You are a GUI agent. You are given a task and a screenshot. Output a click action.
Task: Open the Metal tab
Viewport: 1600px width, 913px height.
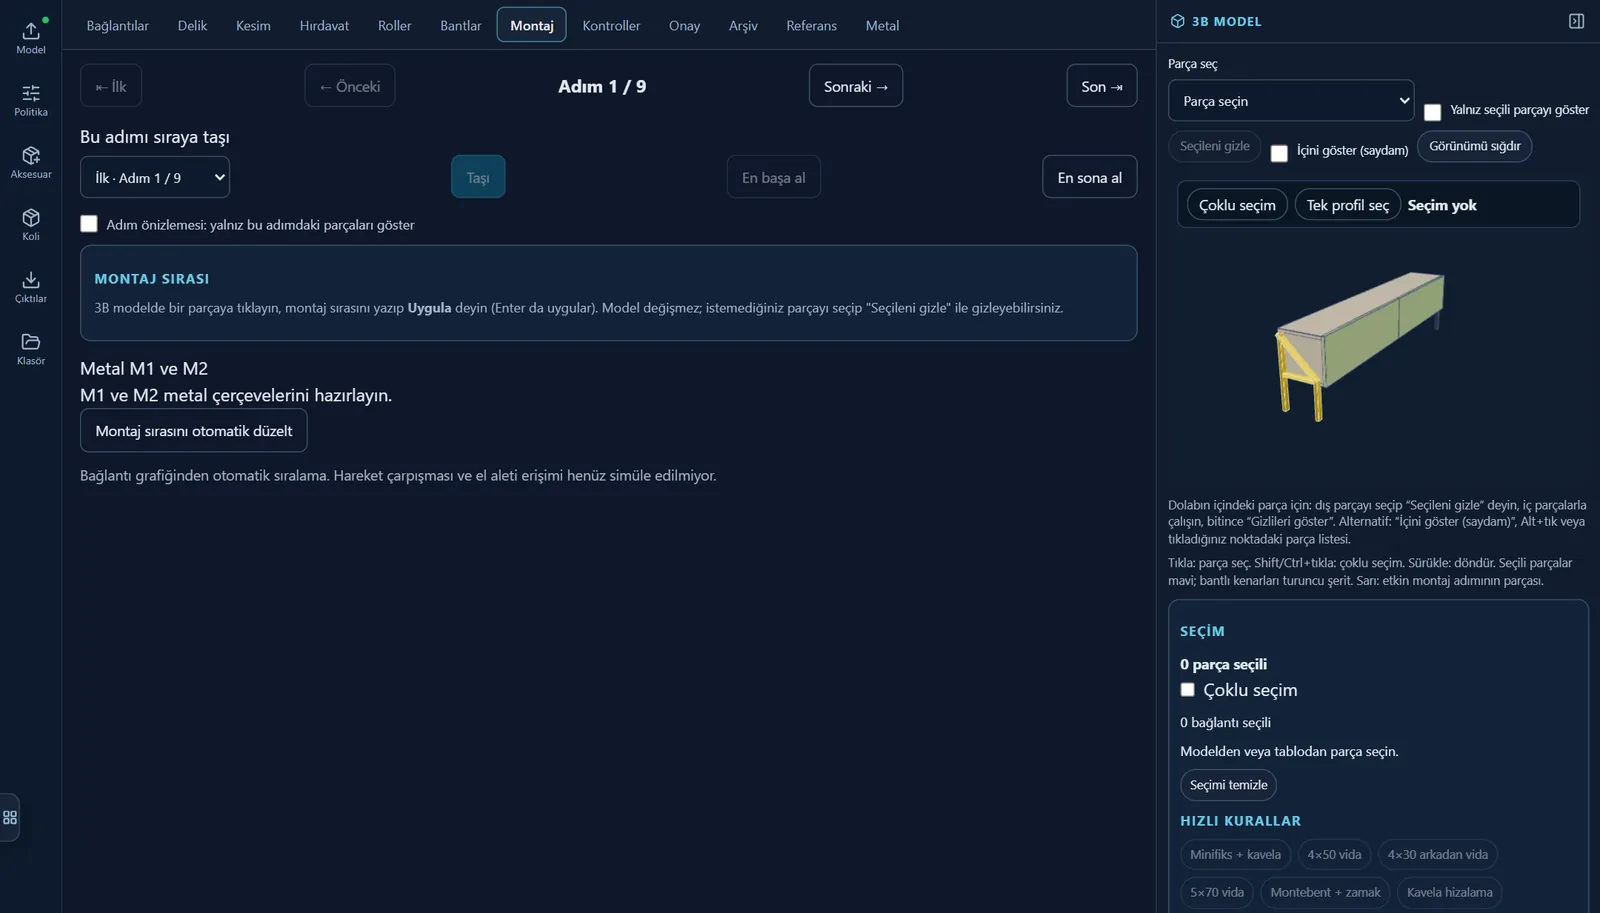[x=882, y=25]
